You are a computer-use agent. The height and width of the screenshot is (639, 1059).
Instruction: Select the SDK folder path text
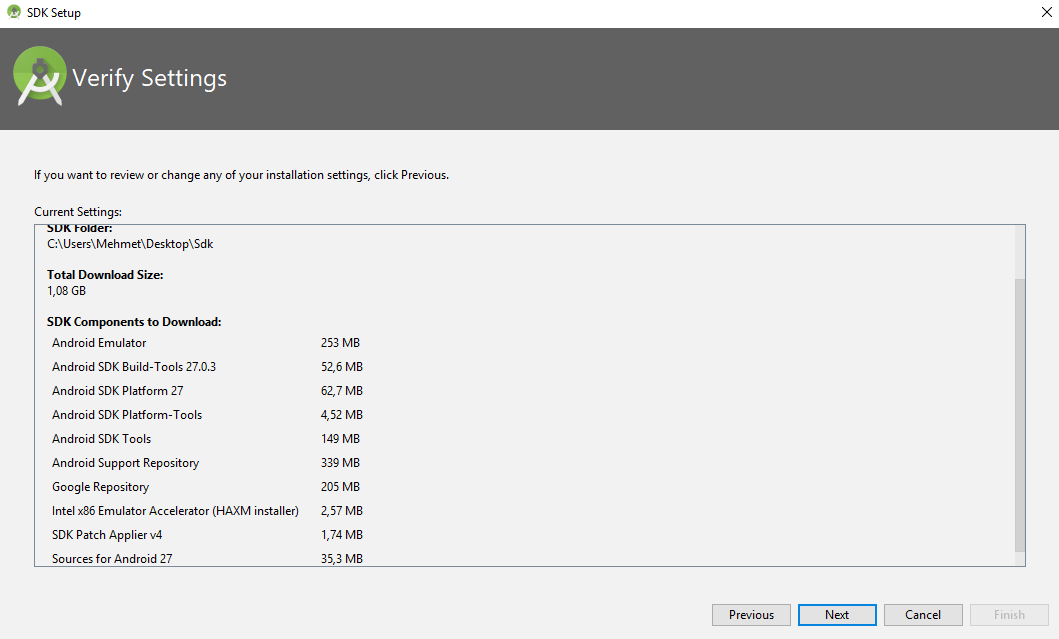point(130,244)
